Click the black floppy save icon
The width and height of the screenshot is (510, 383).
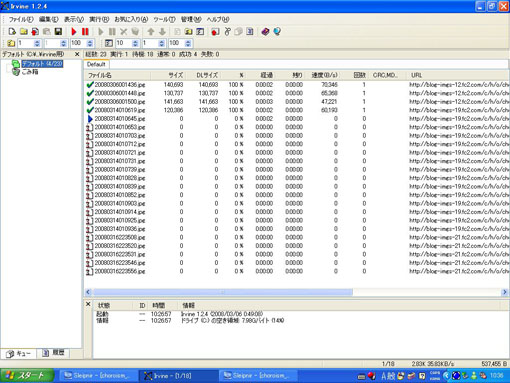click(x=58, y=32)
